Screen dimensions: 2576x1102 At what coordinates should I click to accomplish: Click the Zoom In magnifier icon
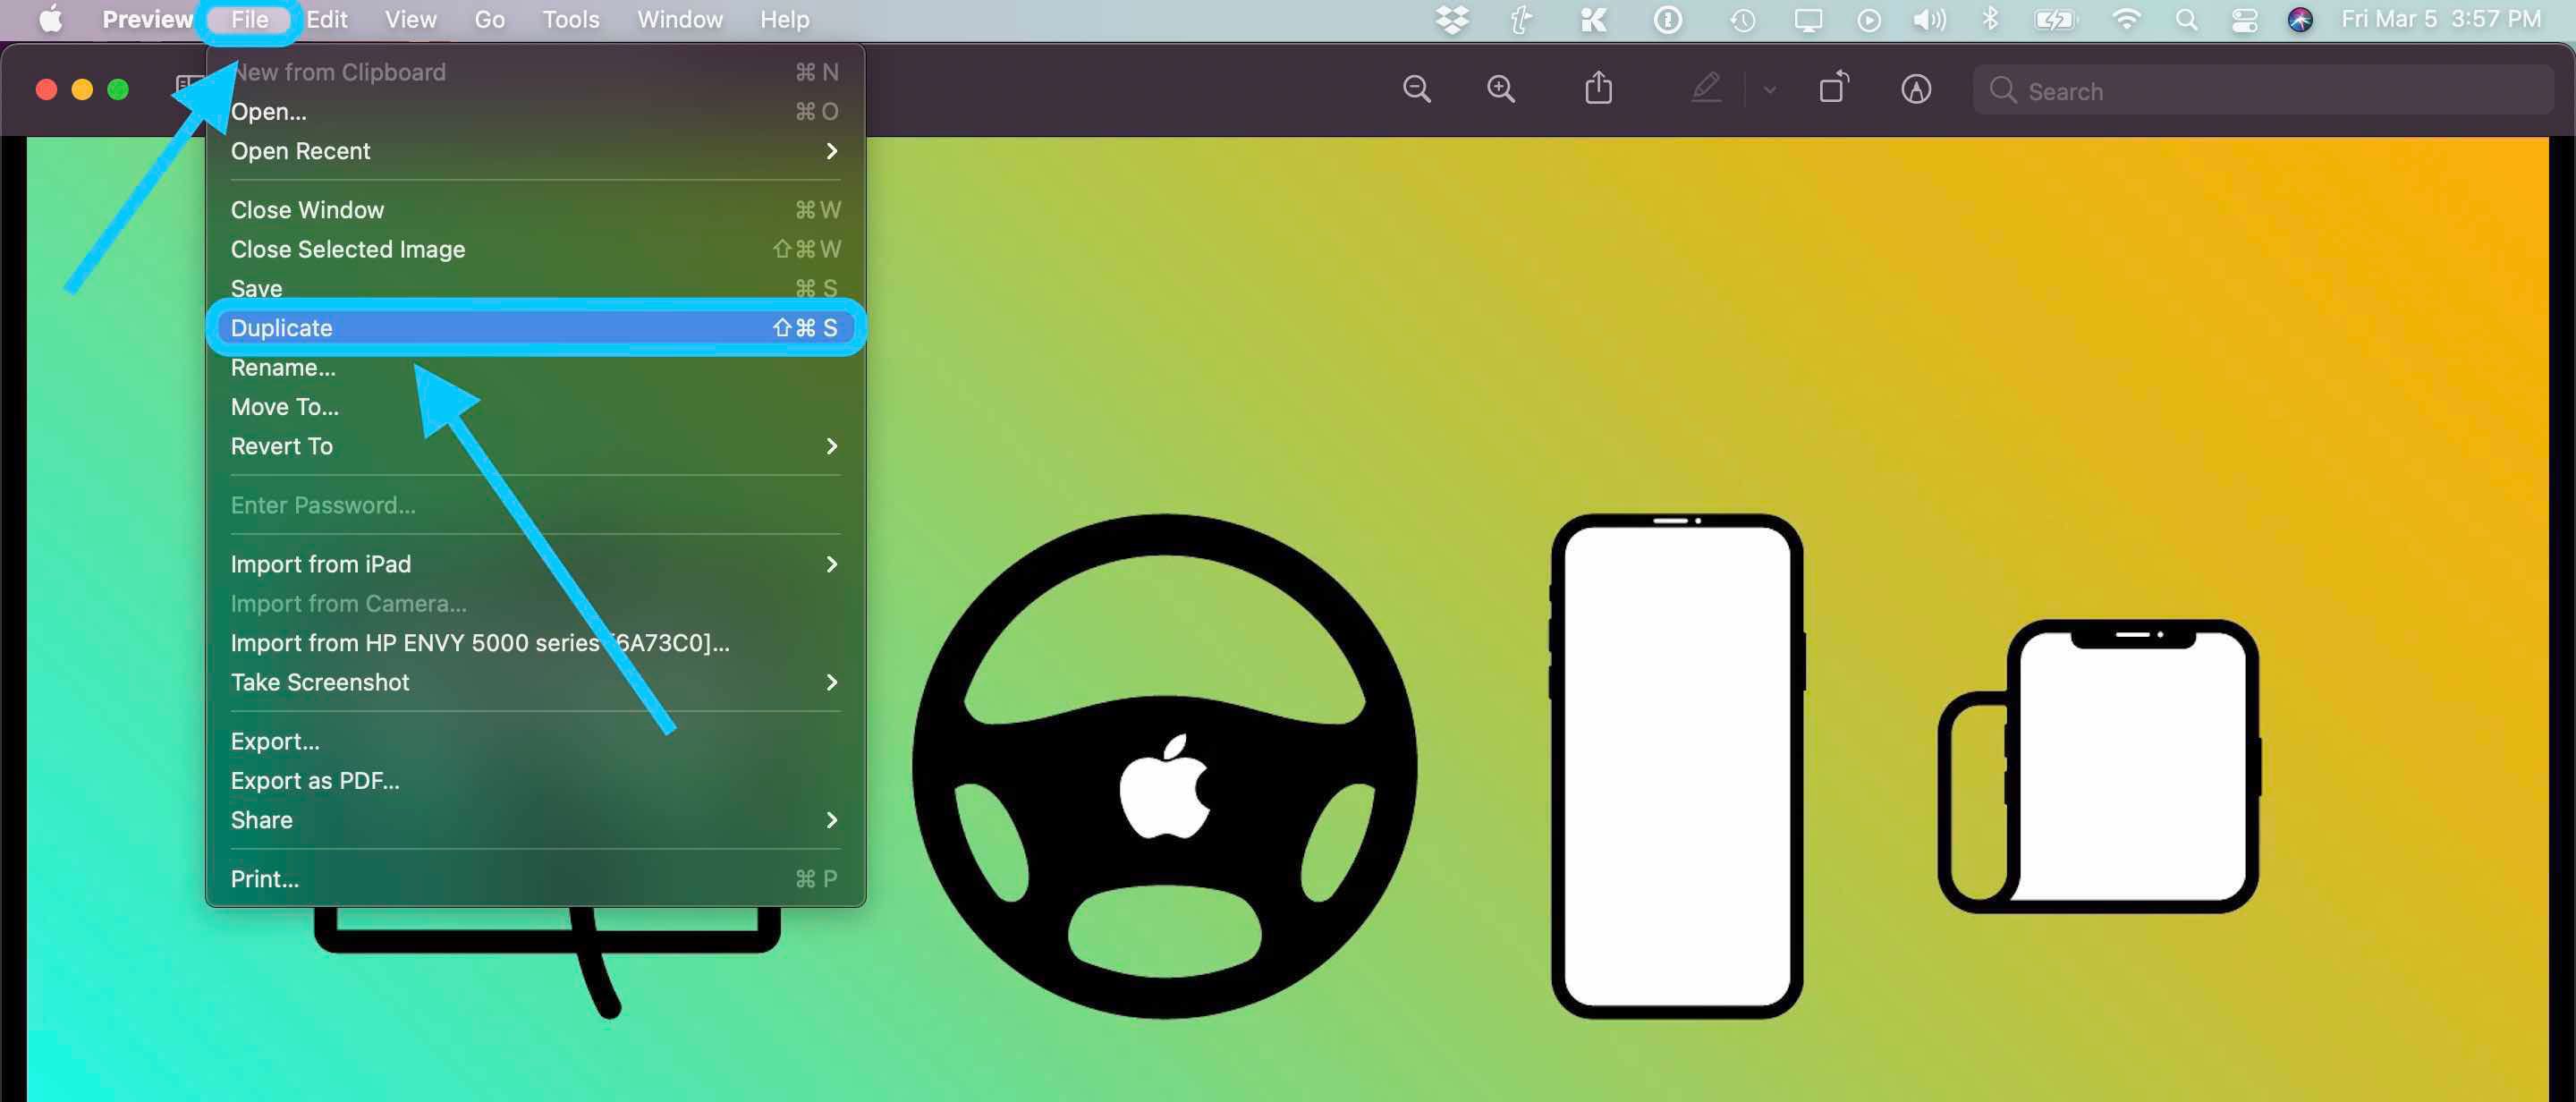pyautogui.click(x=1500, y=90)
